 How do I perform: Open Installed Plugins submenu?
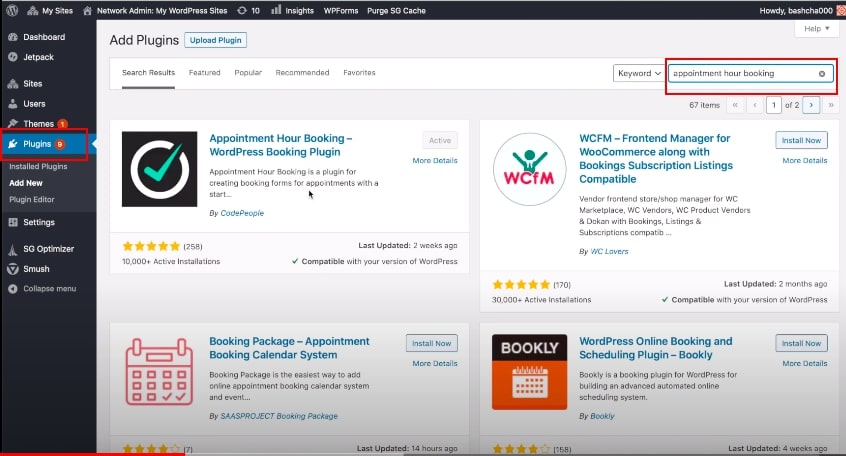coord(38,166)
